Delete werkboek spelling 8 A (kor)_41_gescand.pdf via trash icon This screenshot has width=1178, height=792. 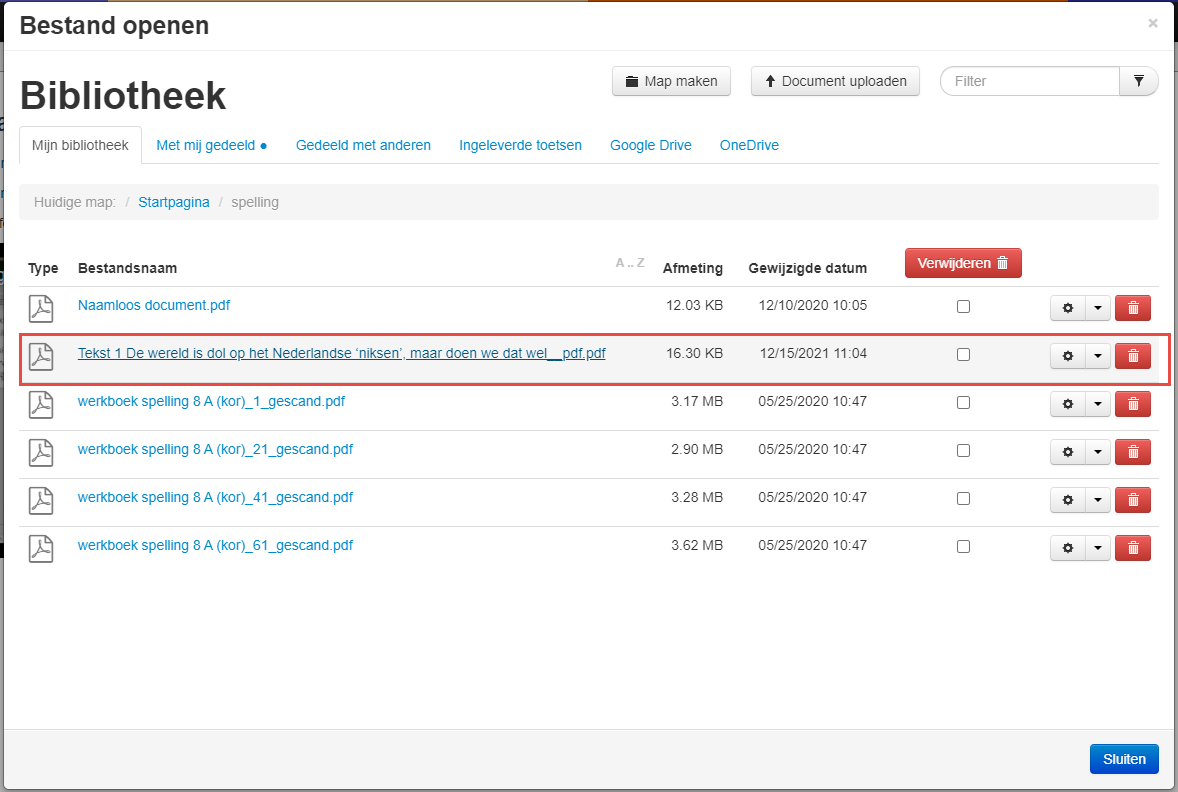(x=1133, y=500)
